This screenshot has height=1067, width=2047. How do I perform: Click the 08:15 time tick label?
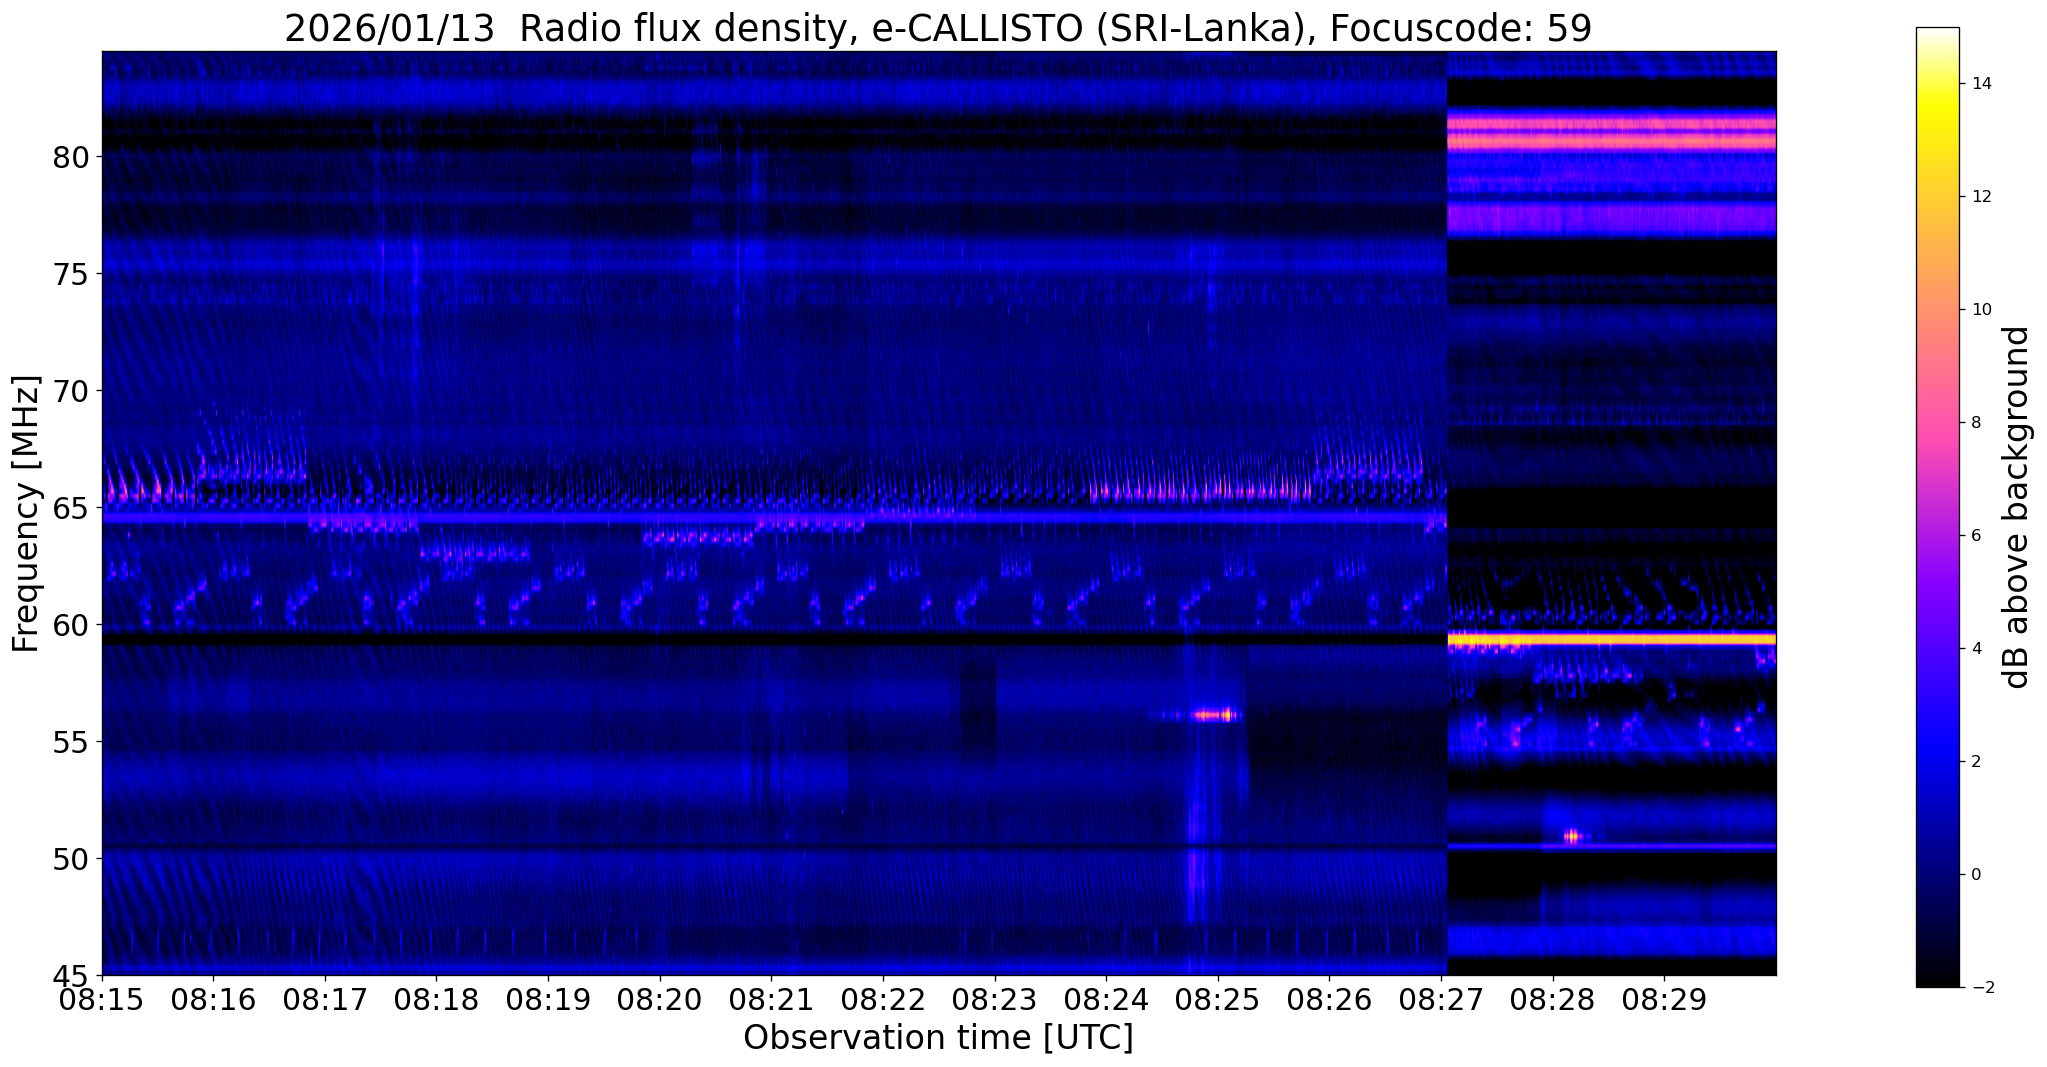[102, 999]
